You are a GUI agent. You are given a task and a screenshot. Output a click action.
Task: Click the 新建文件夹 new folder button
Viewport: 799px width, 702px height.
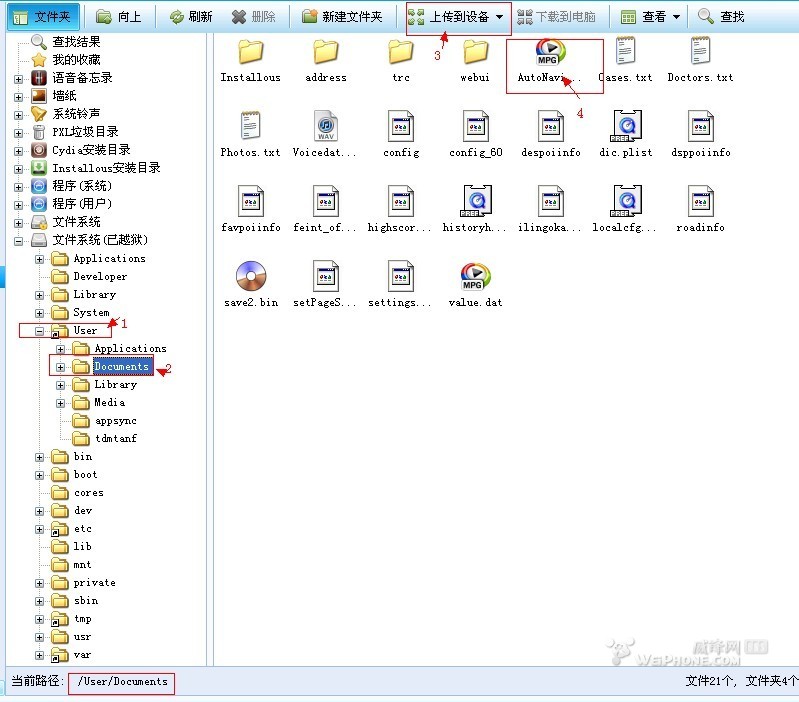341,17
